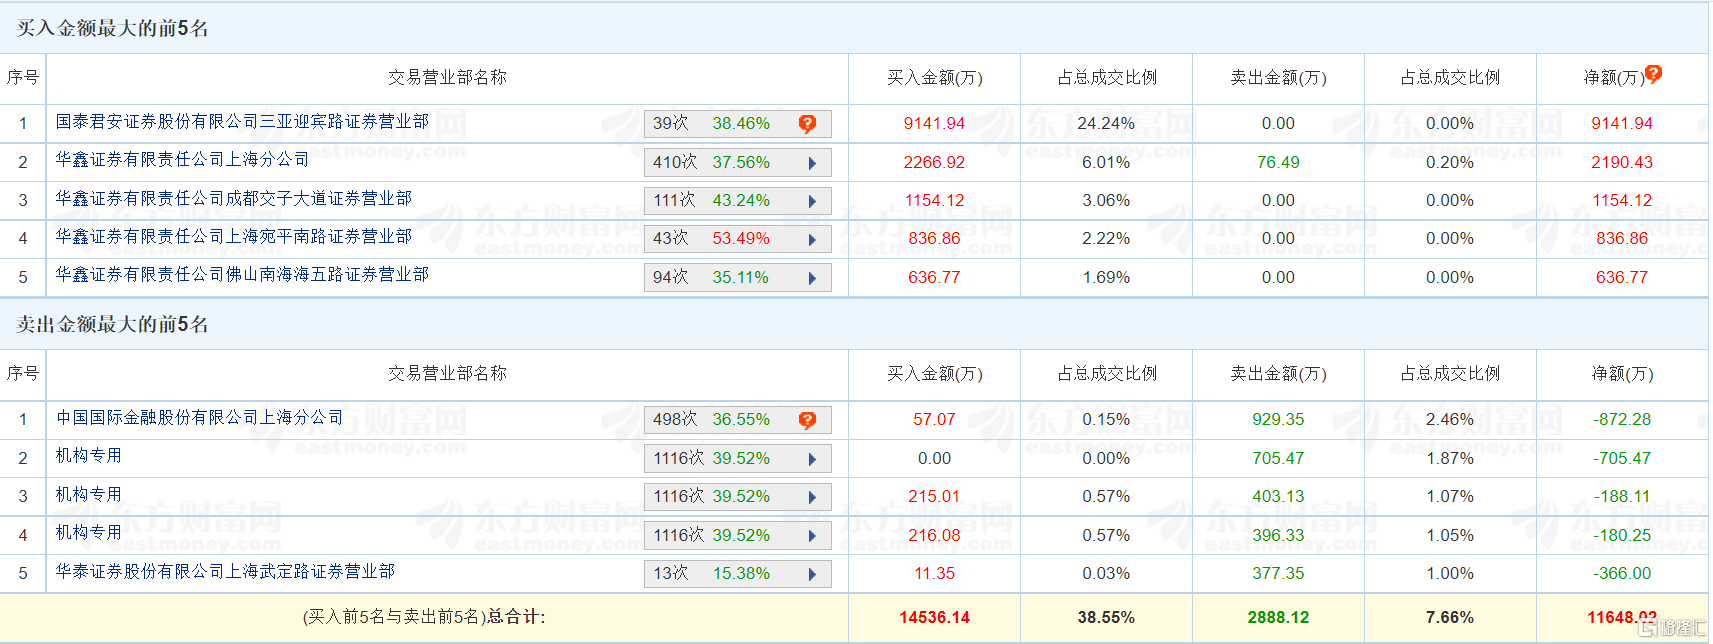Click total sell amount 2888.12

point(1278,617)
